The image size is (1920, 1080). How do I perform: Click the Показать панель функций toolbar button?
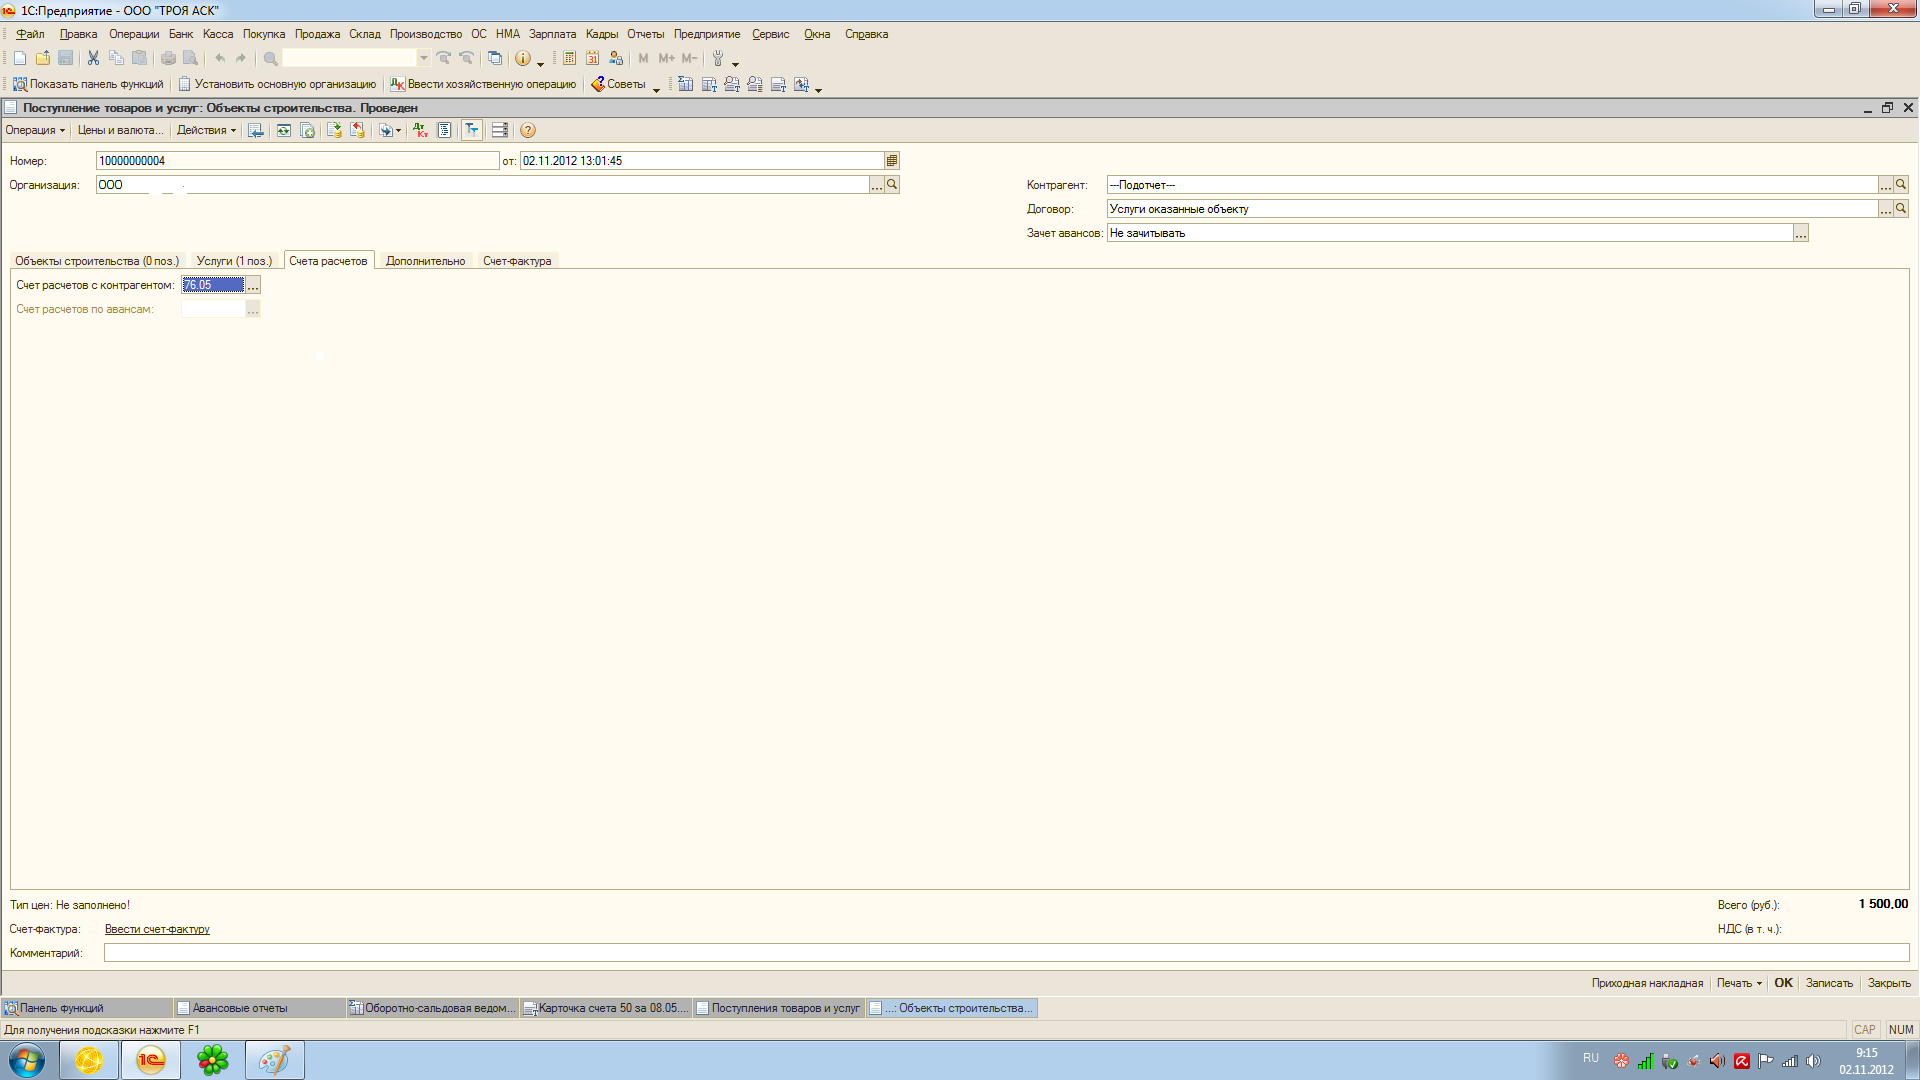[88, 84]
